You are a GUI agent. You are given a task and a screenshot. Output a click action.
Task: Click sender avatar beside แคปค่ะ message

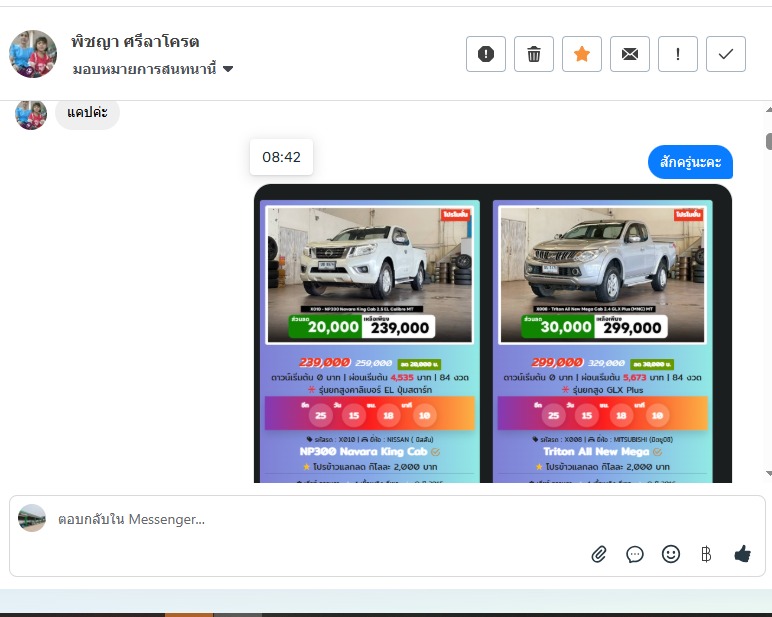click(x=31, y=114)
